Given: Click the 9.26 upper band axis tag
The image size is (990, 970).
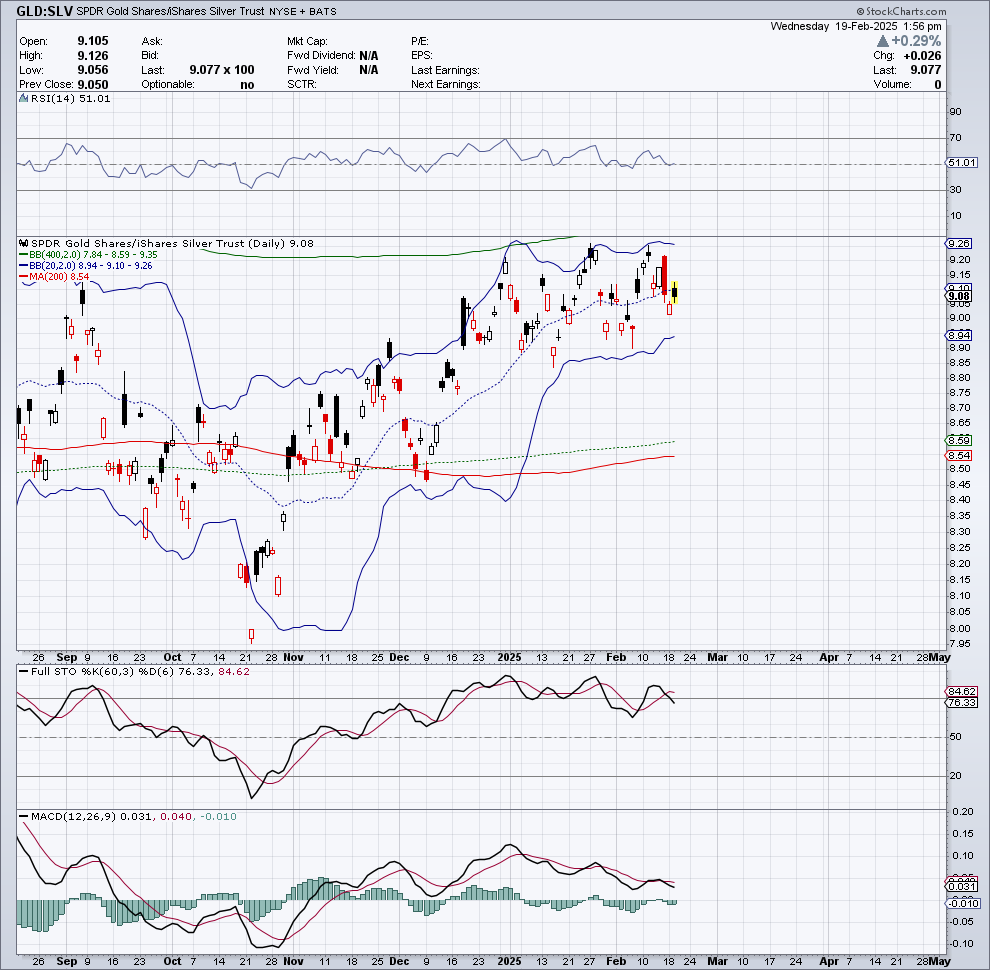Looking at the screenshot, I should (959, 243).
